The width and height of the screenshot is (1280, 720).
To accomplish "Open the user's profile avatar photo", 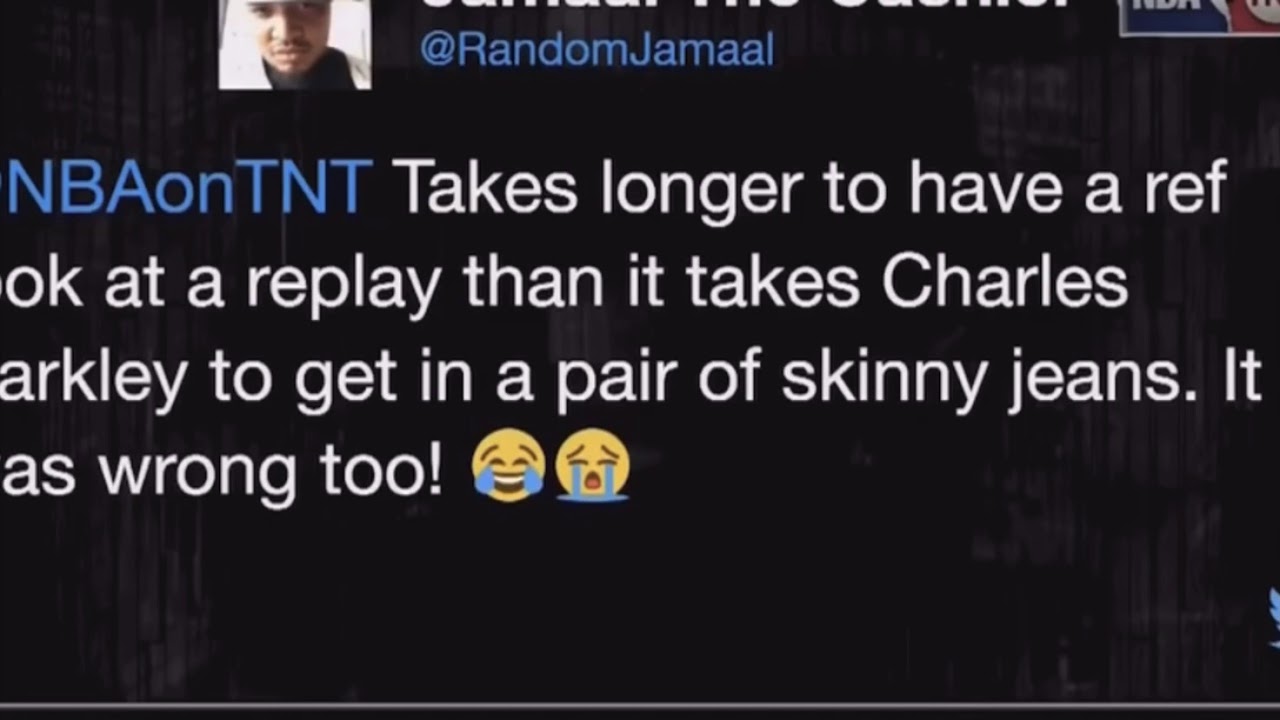I will [295, 44].
